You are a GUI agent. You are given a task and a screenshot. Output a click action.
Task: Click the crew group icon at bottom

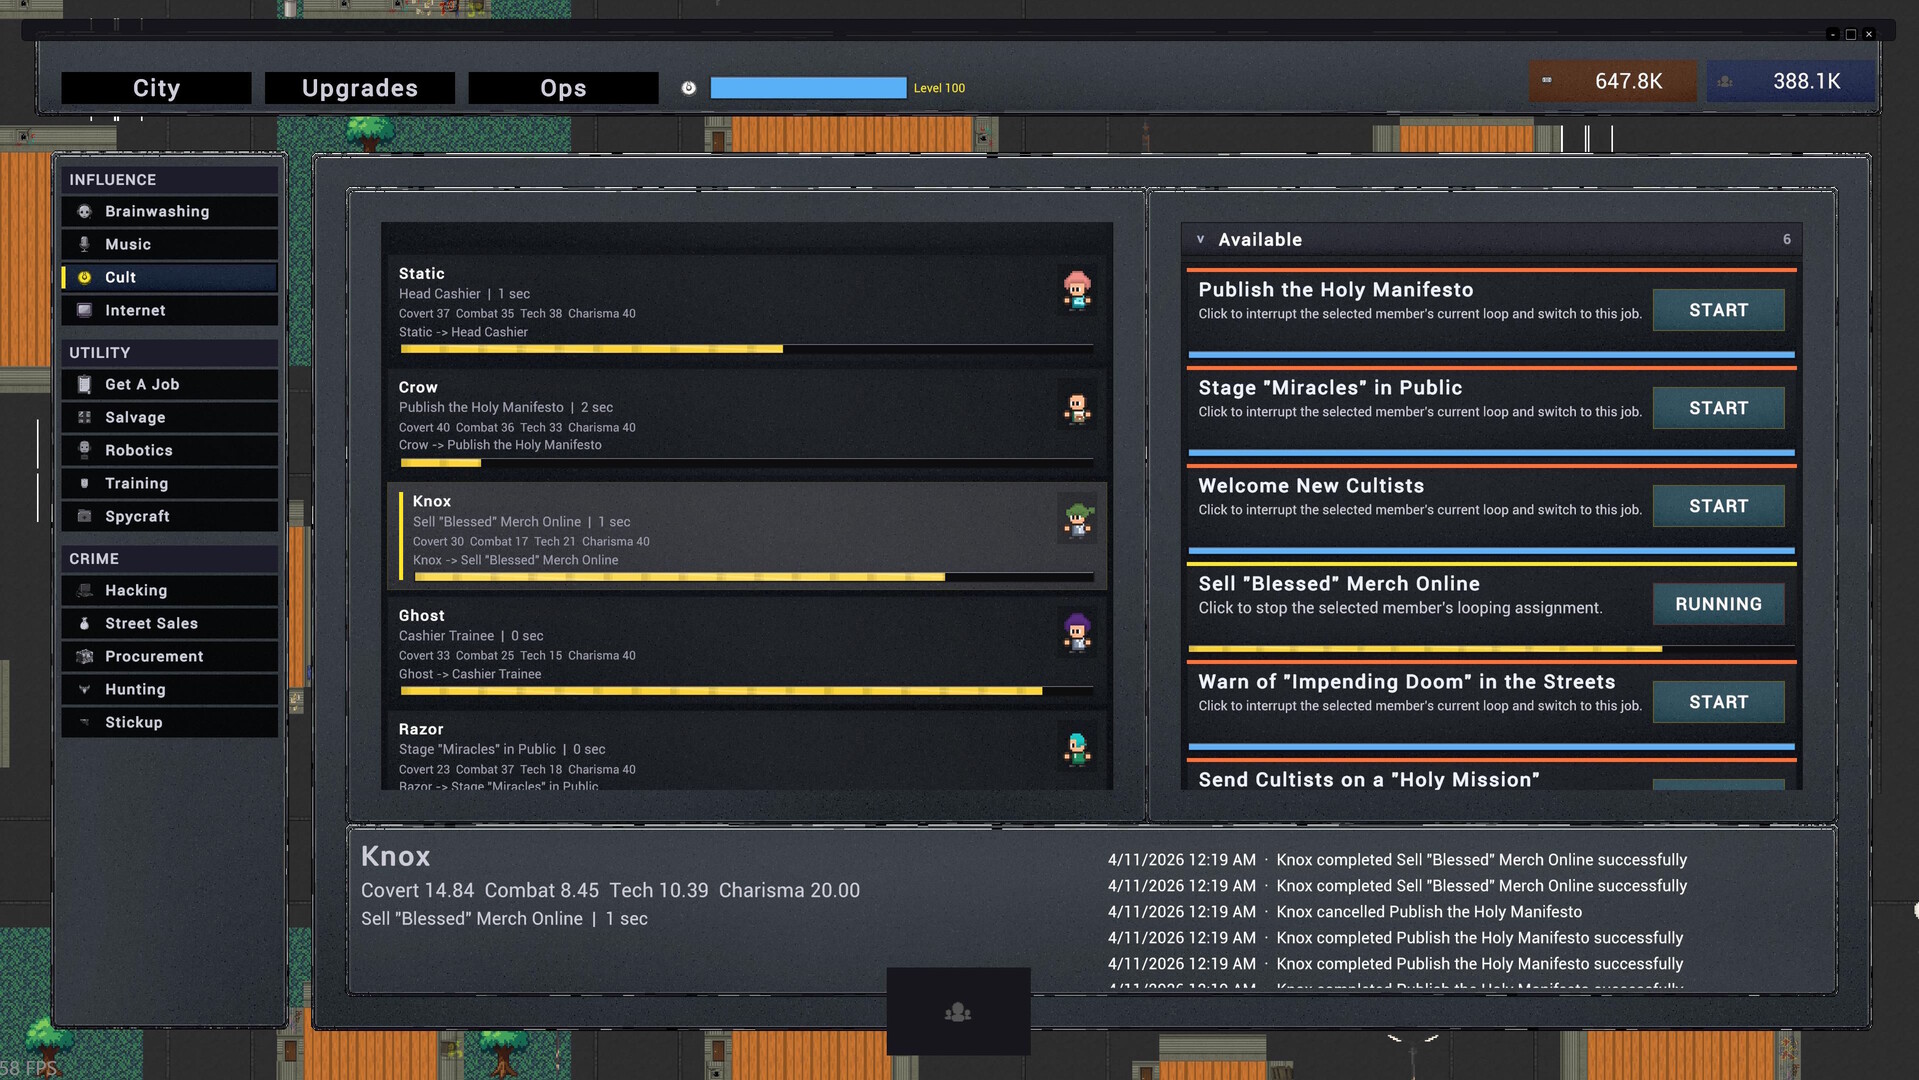click(957, 1012)
